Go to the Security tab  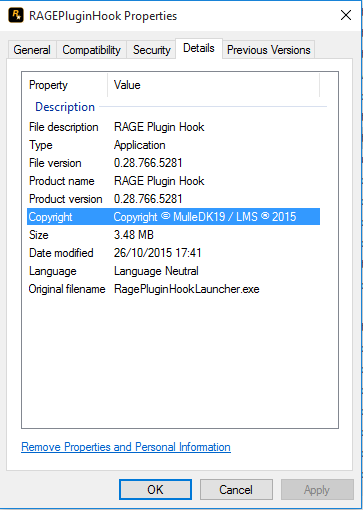click(x=151, y=50)
